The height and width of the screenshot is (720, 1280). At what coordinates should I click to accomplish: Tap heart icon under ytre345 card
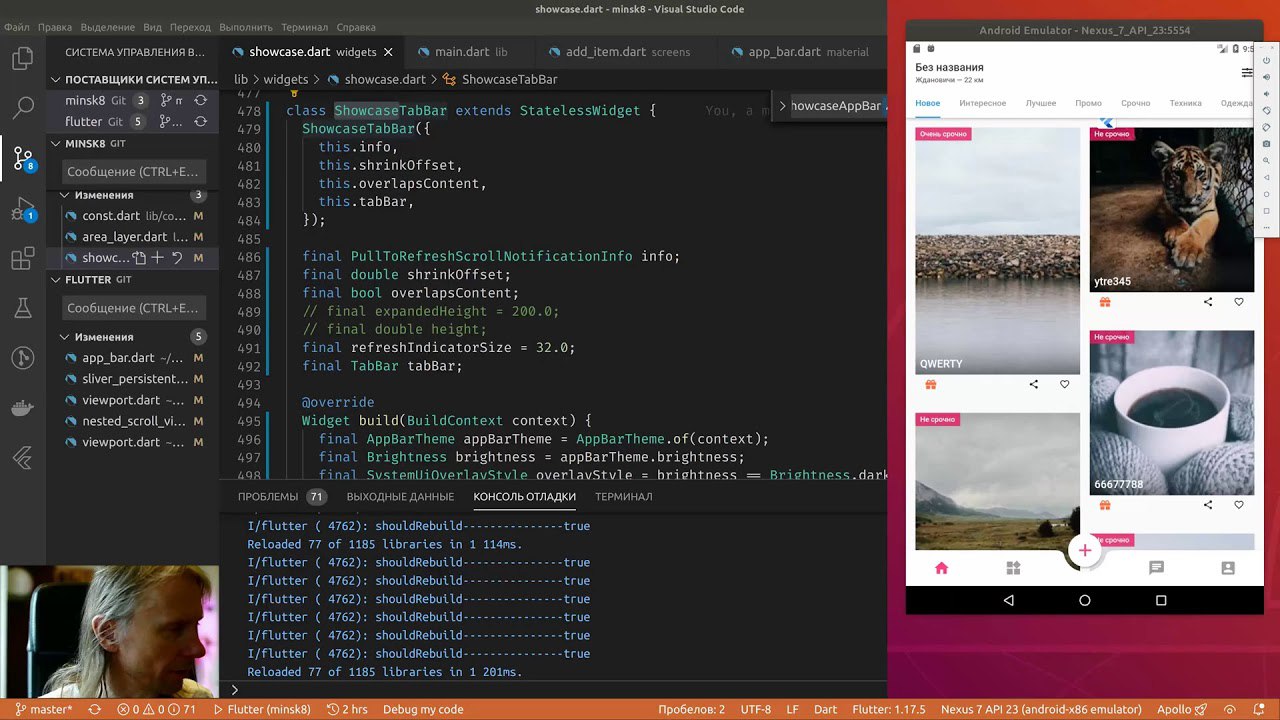tap(1238, 302)
